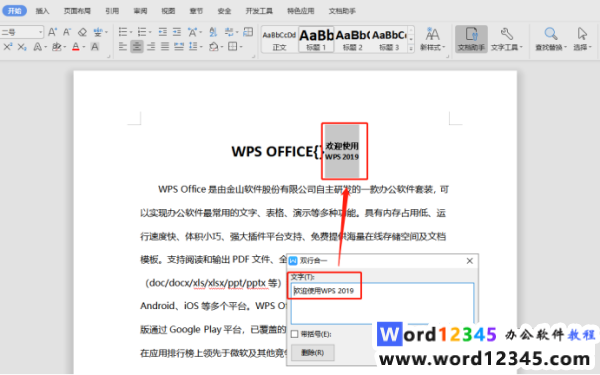Screen dimensions: 600x375
Task: Click the sort icon
Action: point(213,32)
